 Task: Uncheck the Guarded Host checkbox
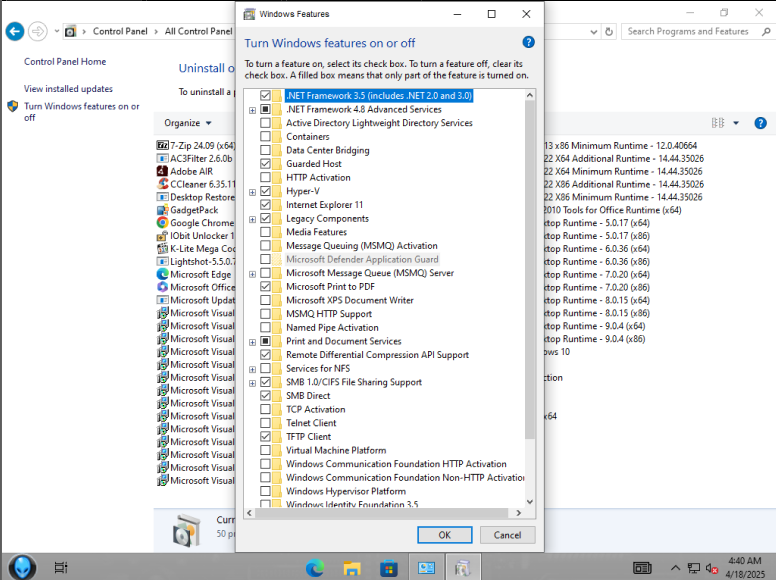click(x=265, y=164)
